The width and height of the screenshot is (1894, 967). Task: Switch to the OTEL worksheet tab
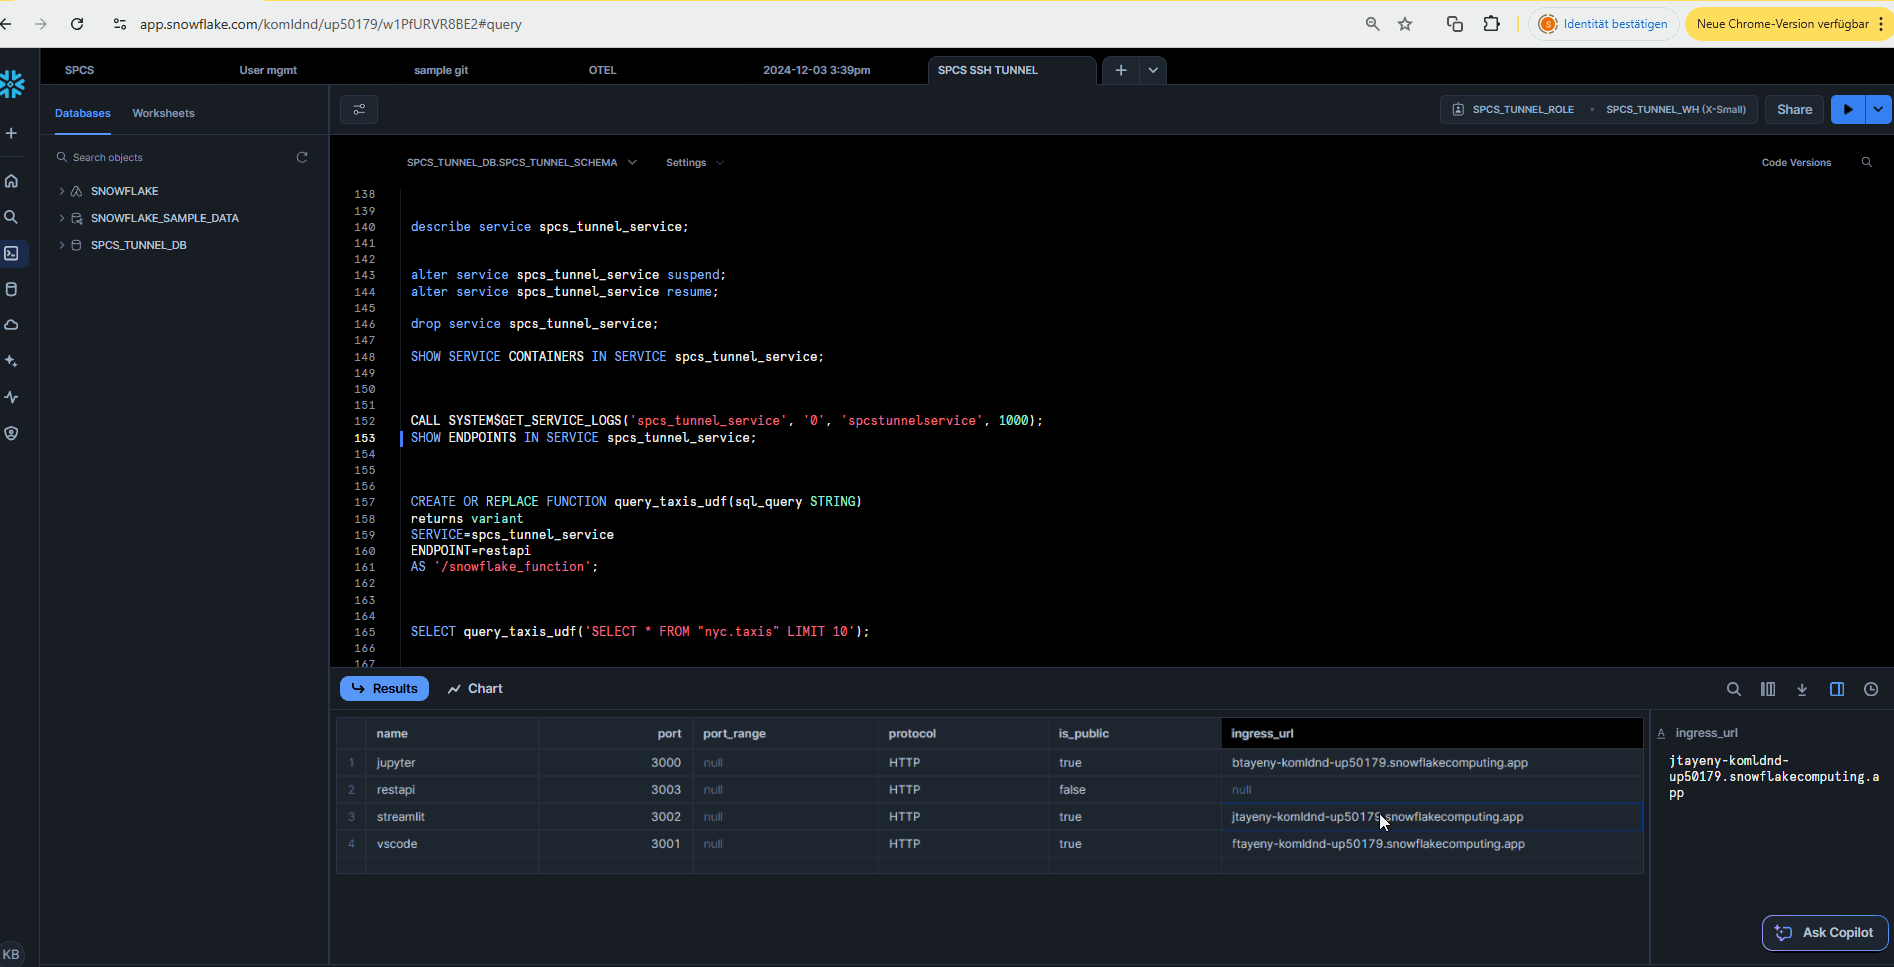pyautogui.click(x=602, y=70)
